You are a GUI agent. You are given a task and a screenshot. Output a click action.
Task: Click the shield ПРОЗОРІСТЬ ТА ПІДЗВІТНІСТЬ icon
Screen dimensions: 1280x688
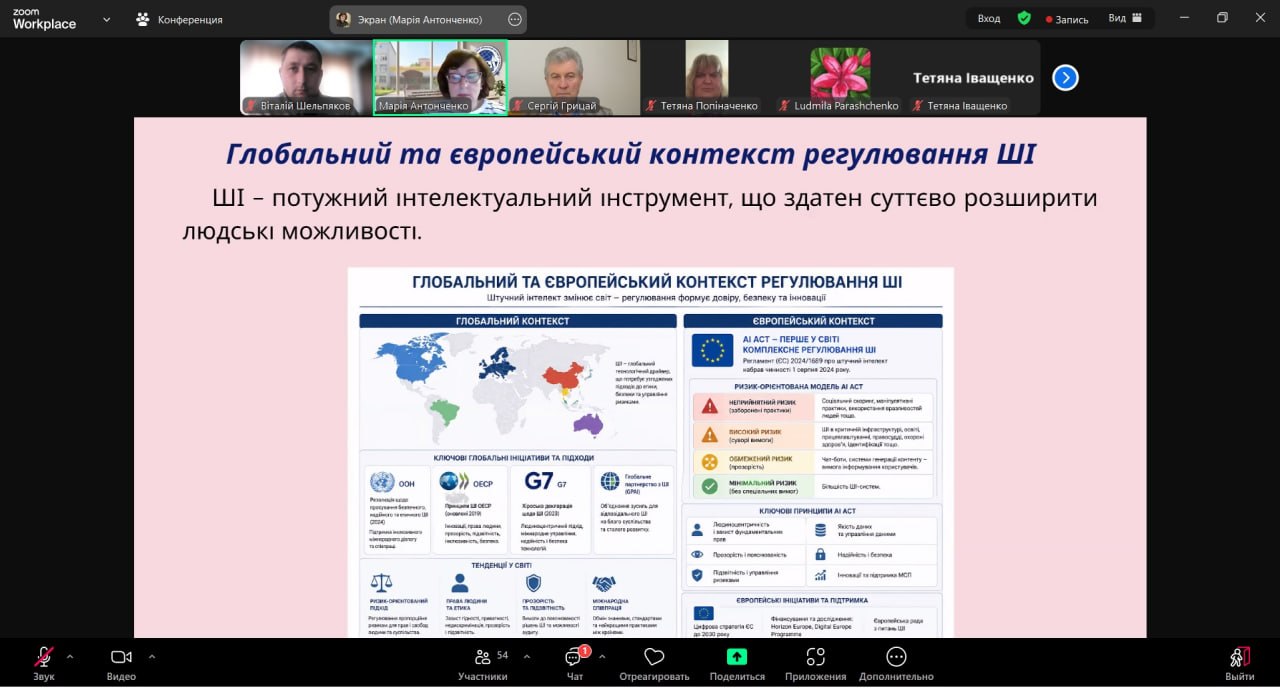click(x=533, y=583)
